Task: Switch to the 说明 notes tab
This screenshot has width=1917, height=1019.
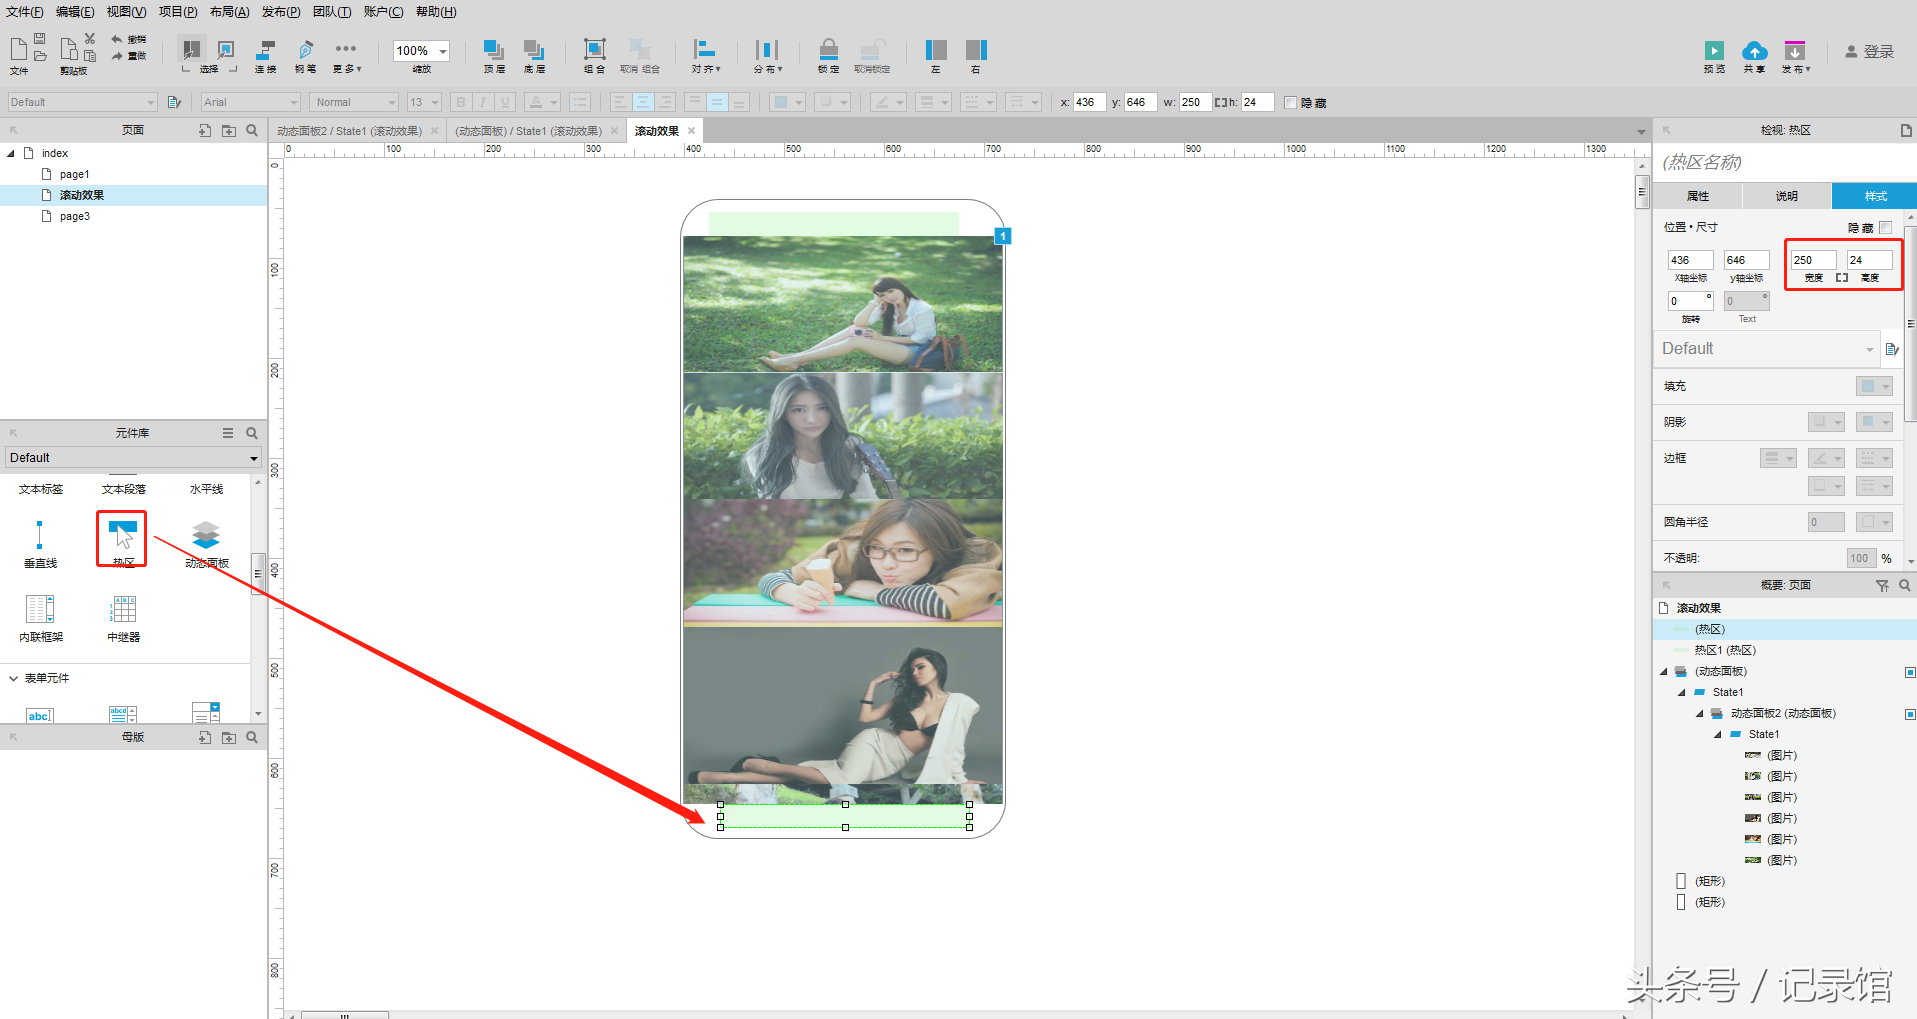Action: 1787,196
